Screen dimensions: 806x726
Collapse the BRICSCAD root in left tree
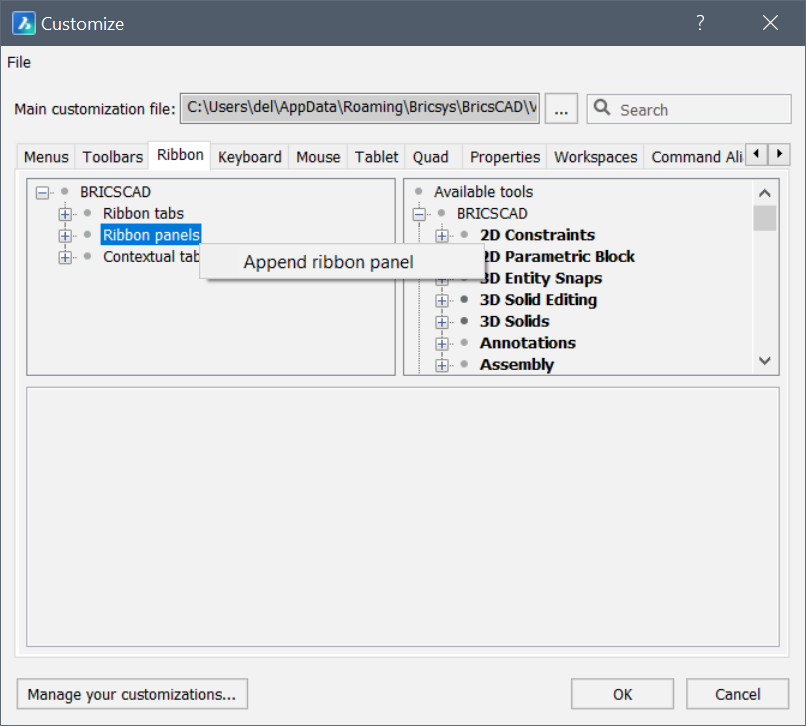coord(43,192)
